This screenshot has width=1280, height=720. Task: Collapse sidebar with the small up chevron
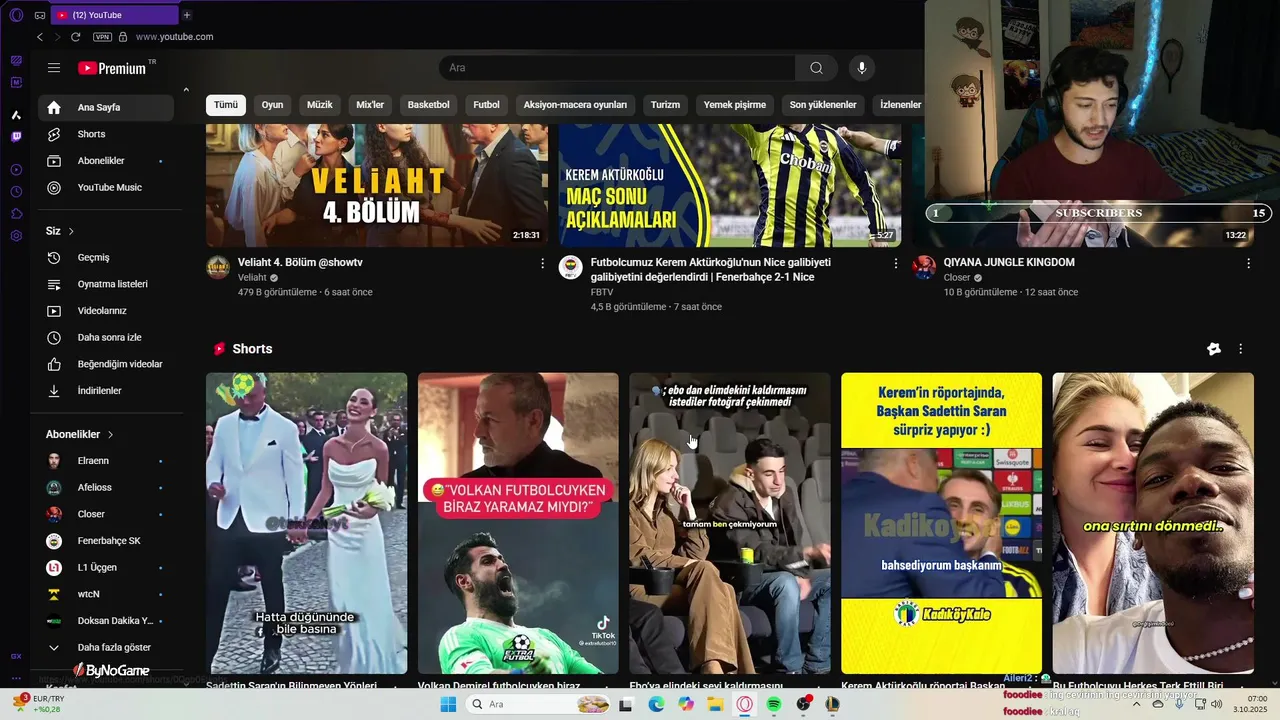(185, 90)
